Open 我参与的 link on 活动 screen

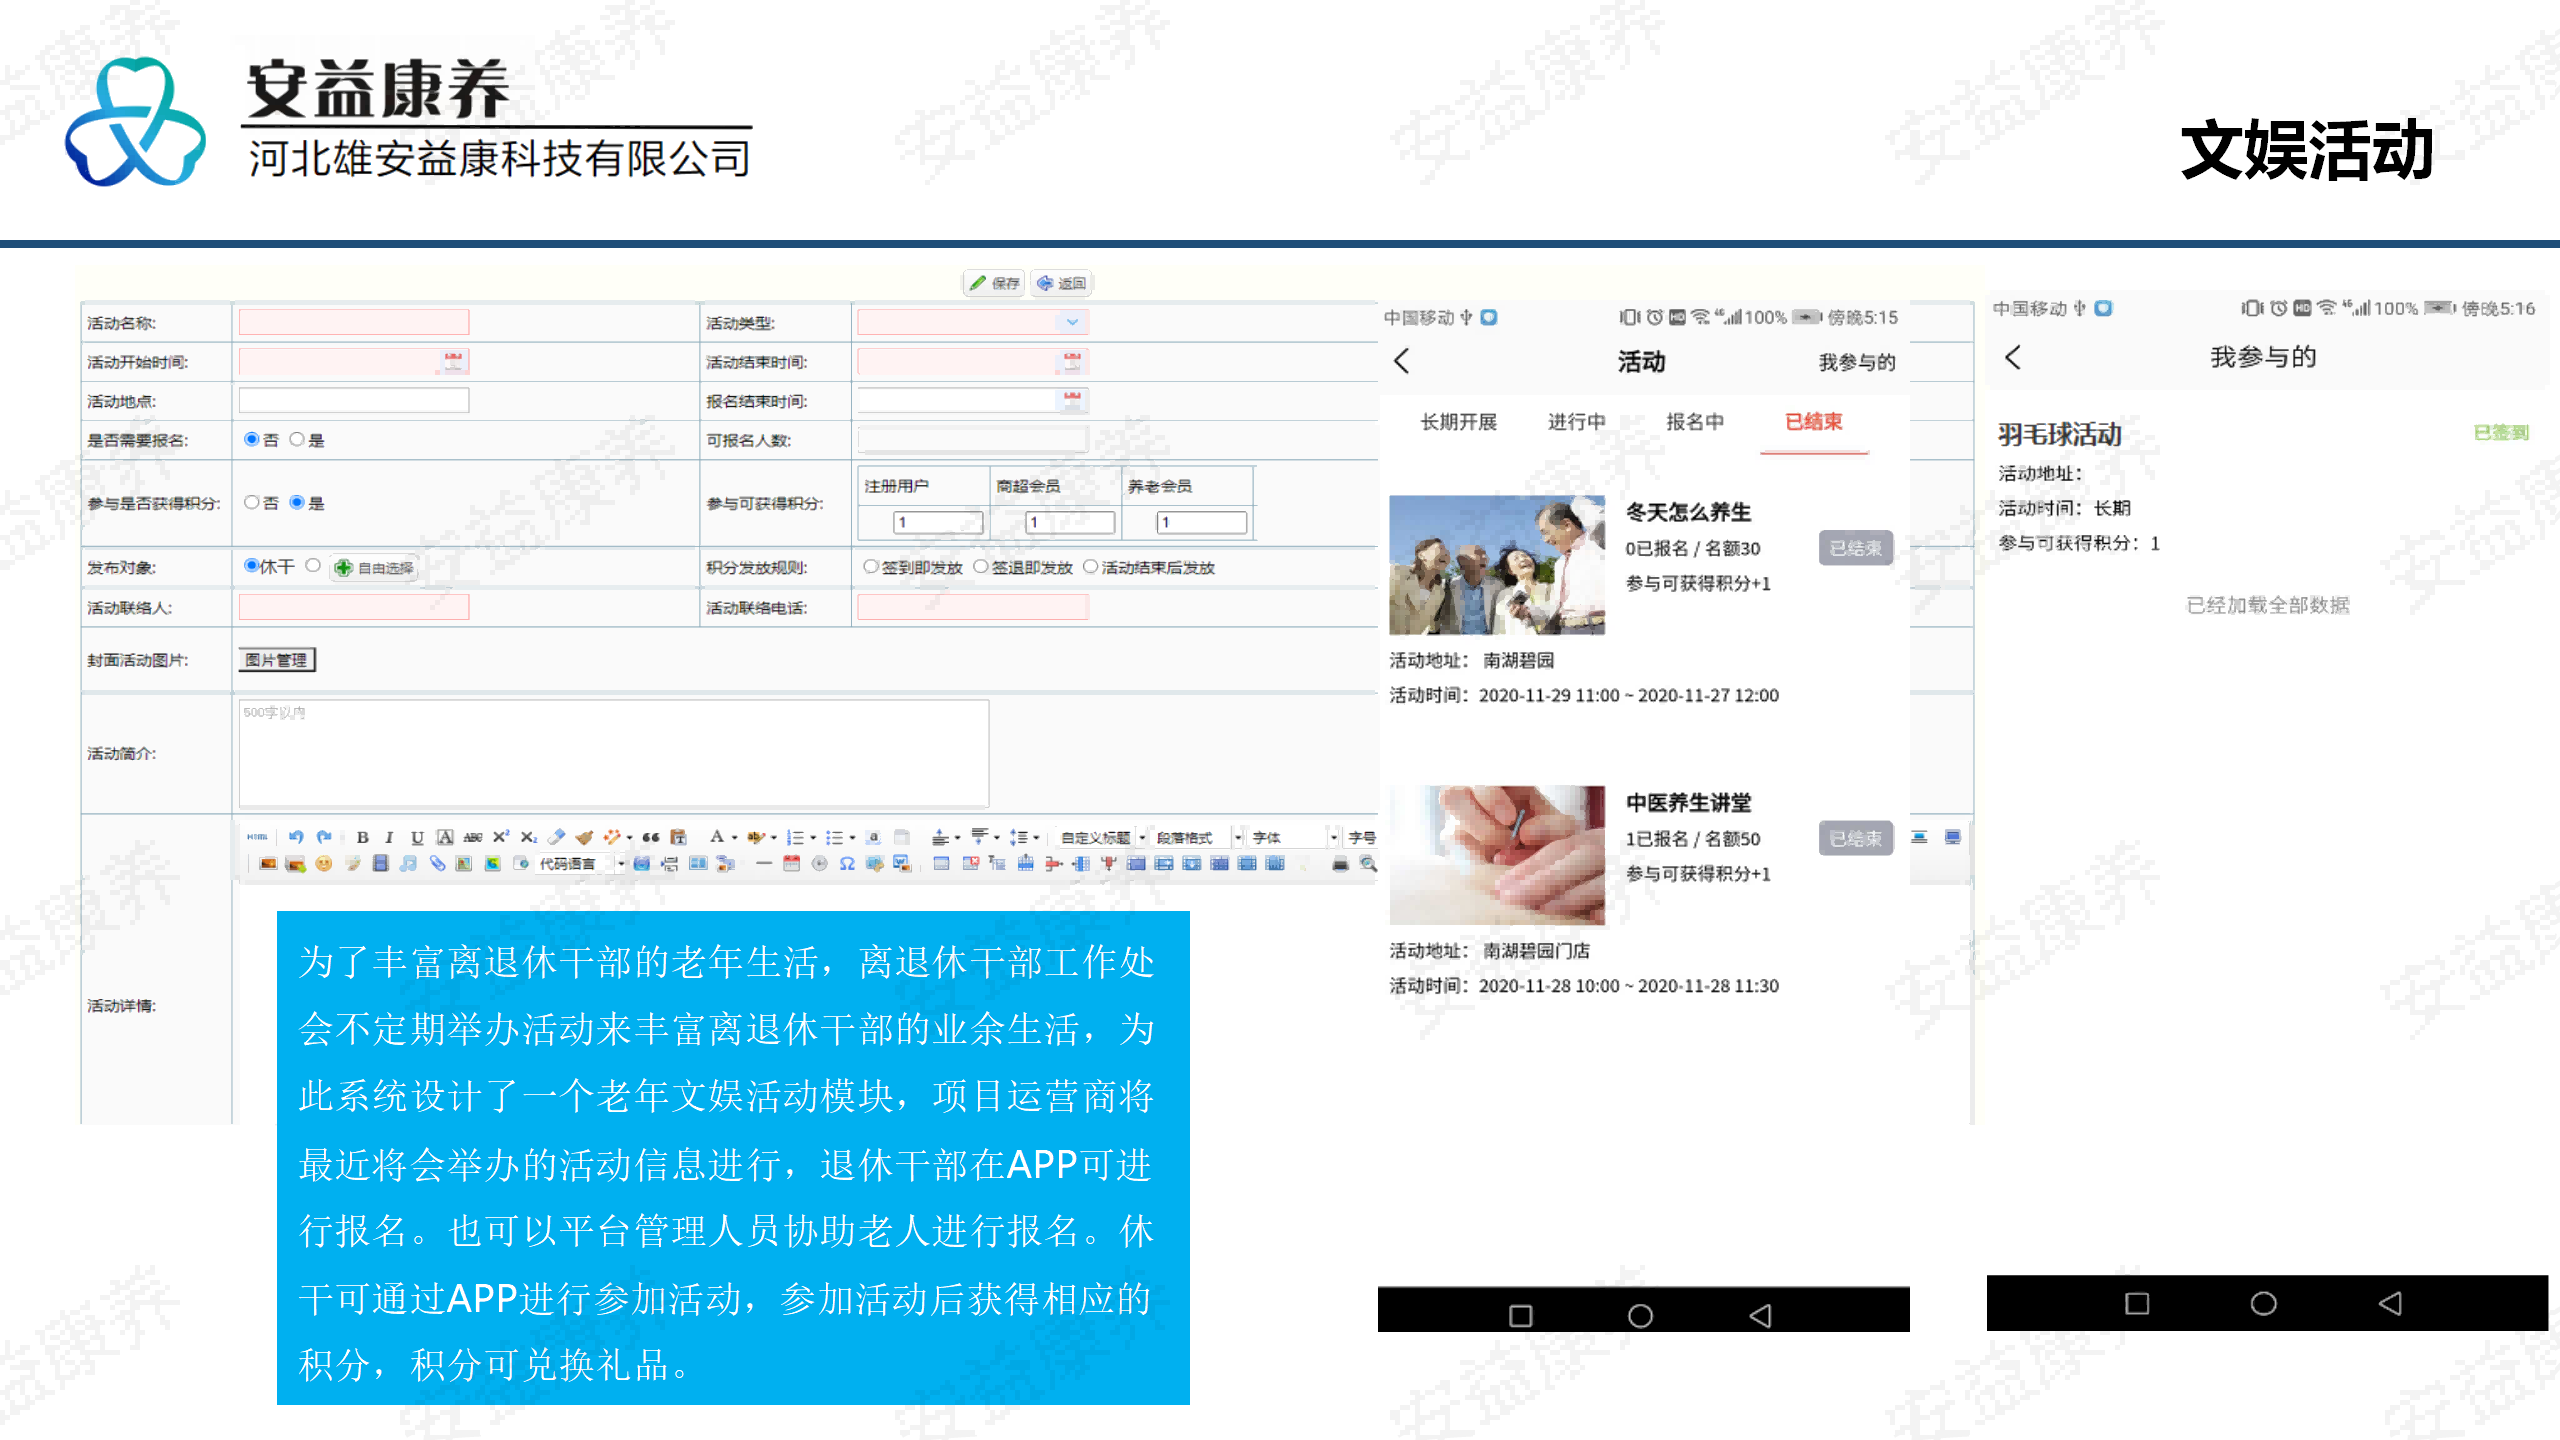(1857, 362)
